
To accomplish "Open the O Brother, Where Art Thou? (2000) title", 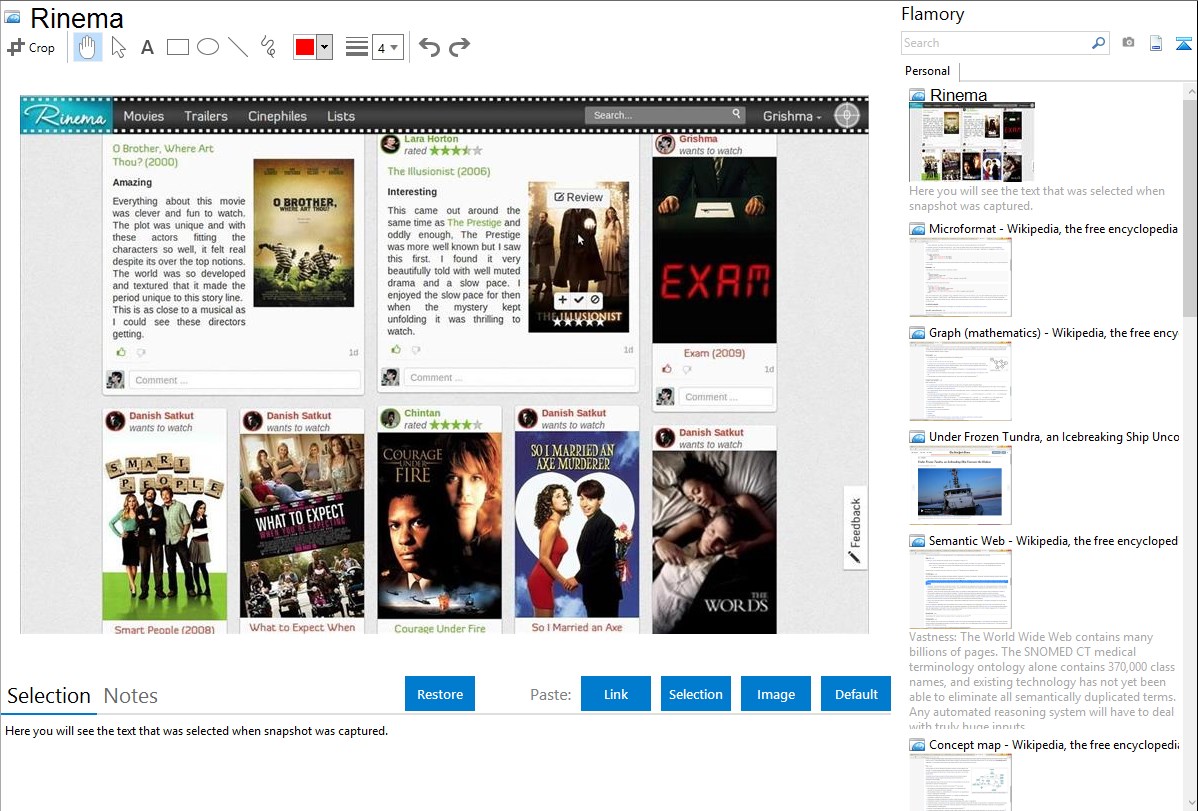I will pyautogui.click(x=163, y=155).
